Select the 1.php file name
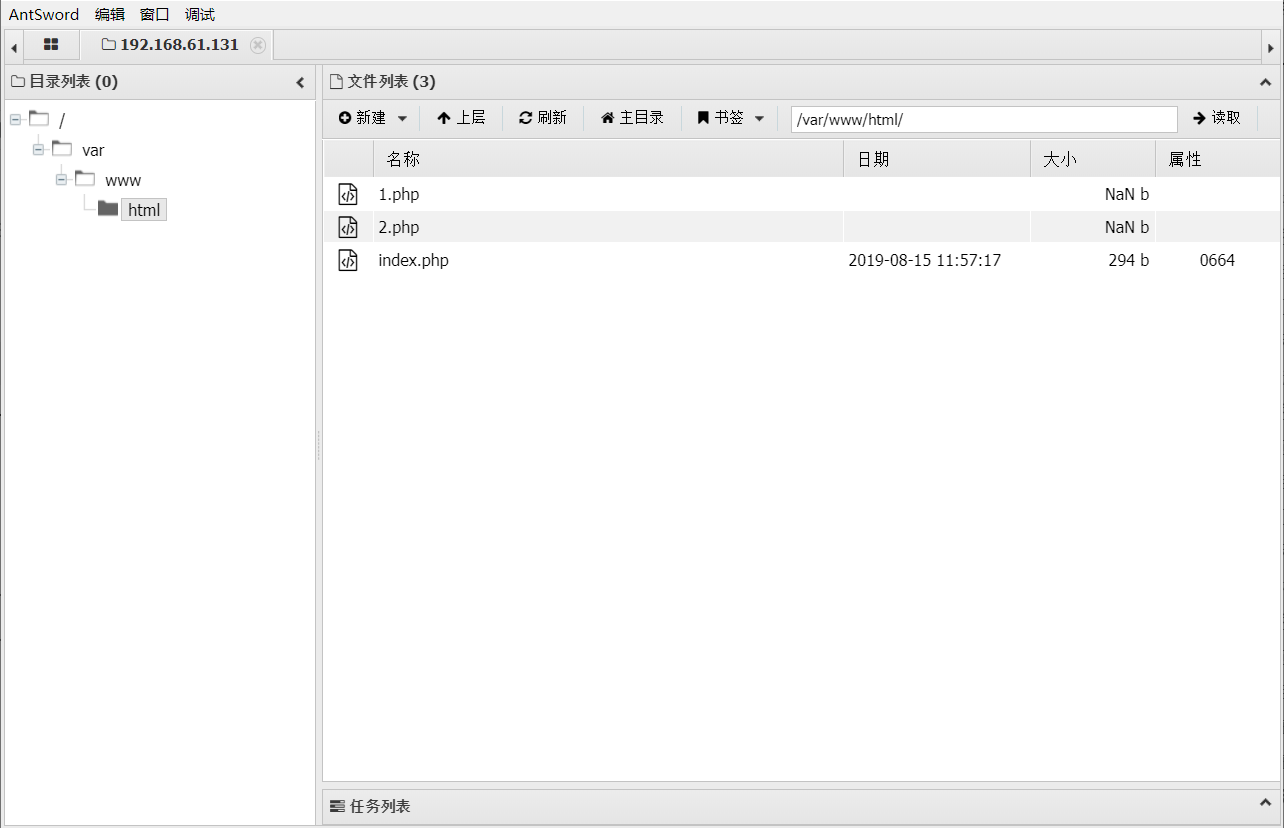1284x828 pixels. (x=398, y=194)
